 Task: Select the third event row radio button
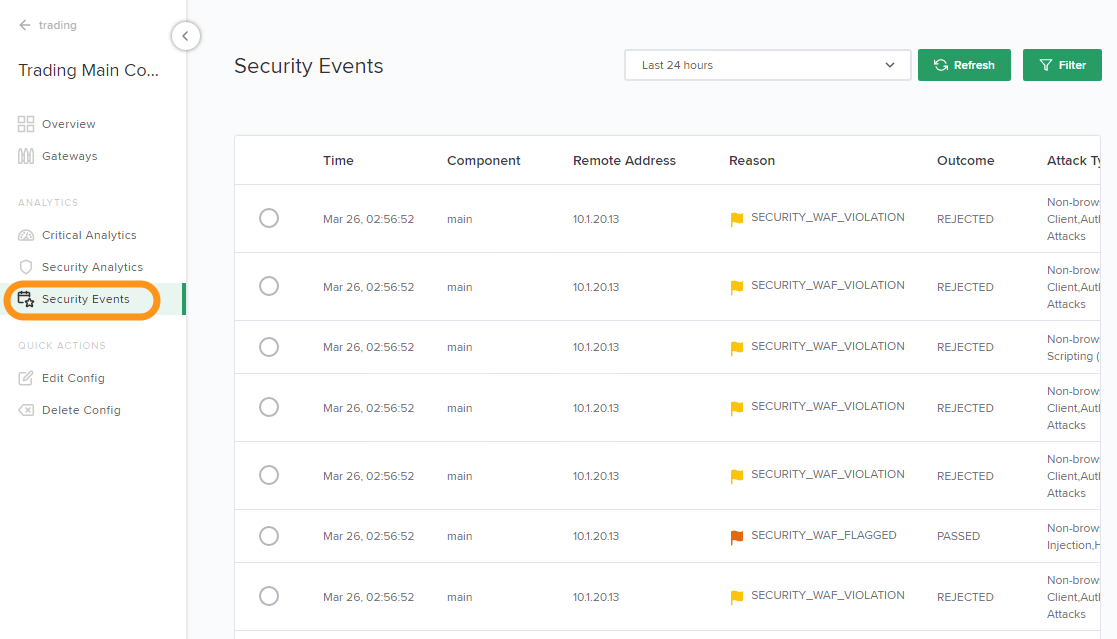(x=269, y=347)
